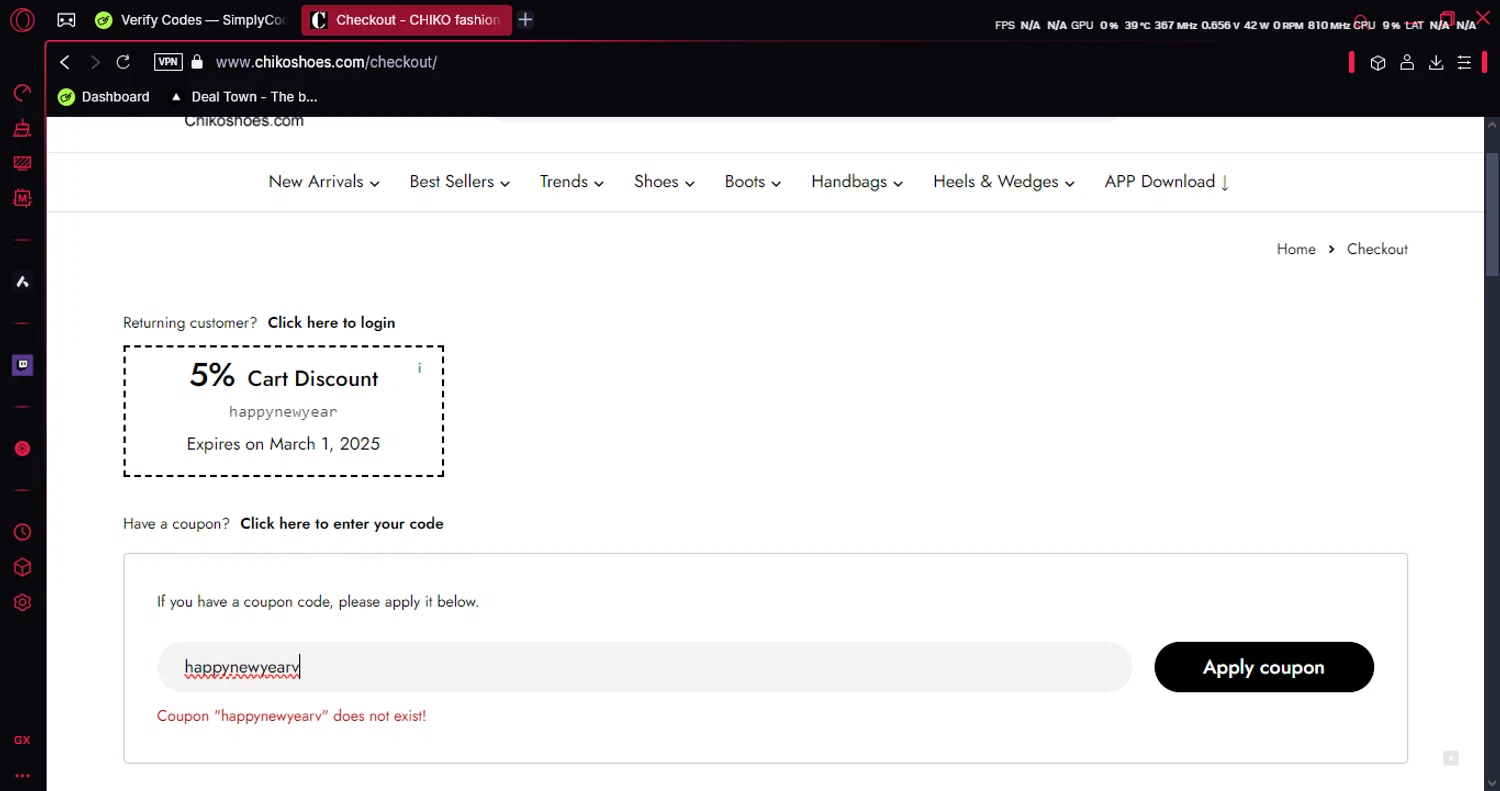Image resolution: width=1500 pixels, height=791 pixels.
Task: Open Easy Setup sliders icon
Action: [1464, 63]
